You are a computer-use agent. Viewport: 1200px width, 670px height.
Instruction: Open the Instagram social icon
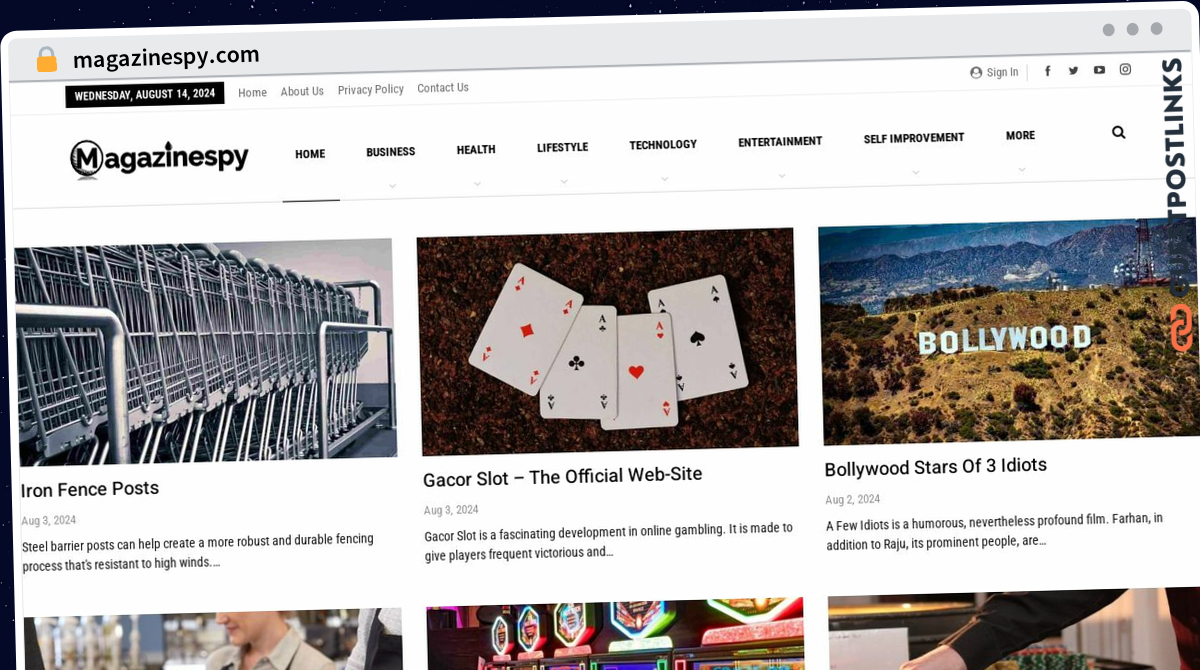pos(1125,69)
